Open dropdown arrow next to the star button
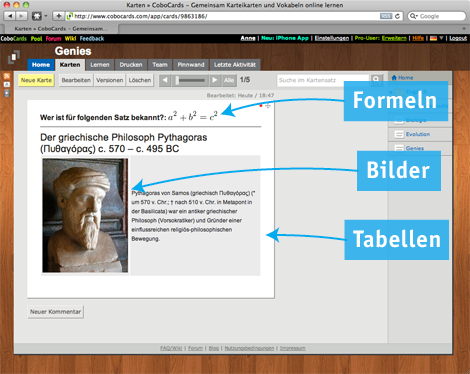 tap(46, 16)
